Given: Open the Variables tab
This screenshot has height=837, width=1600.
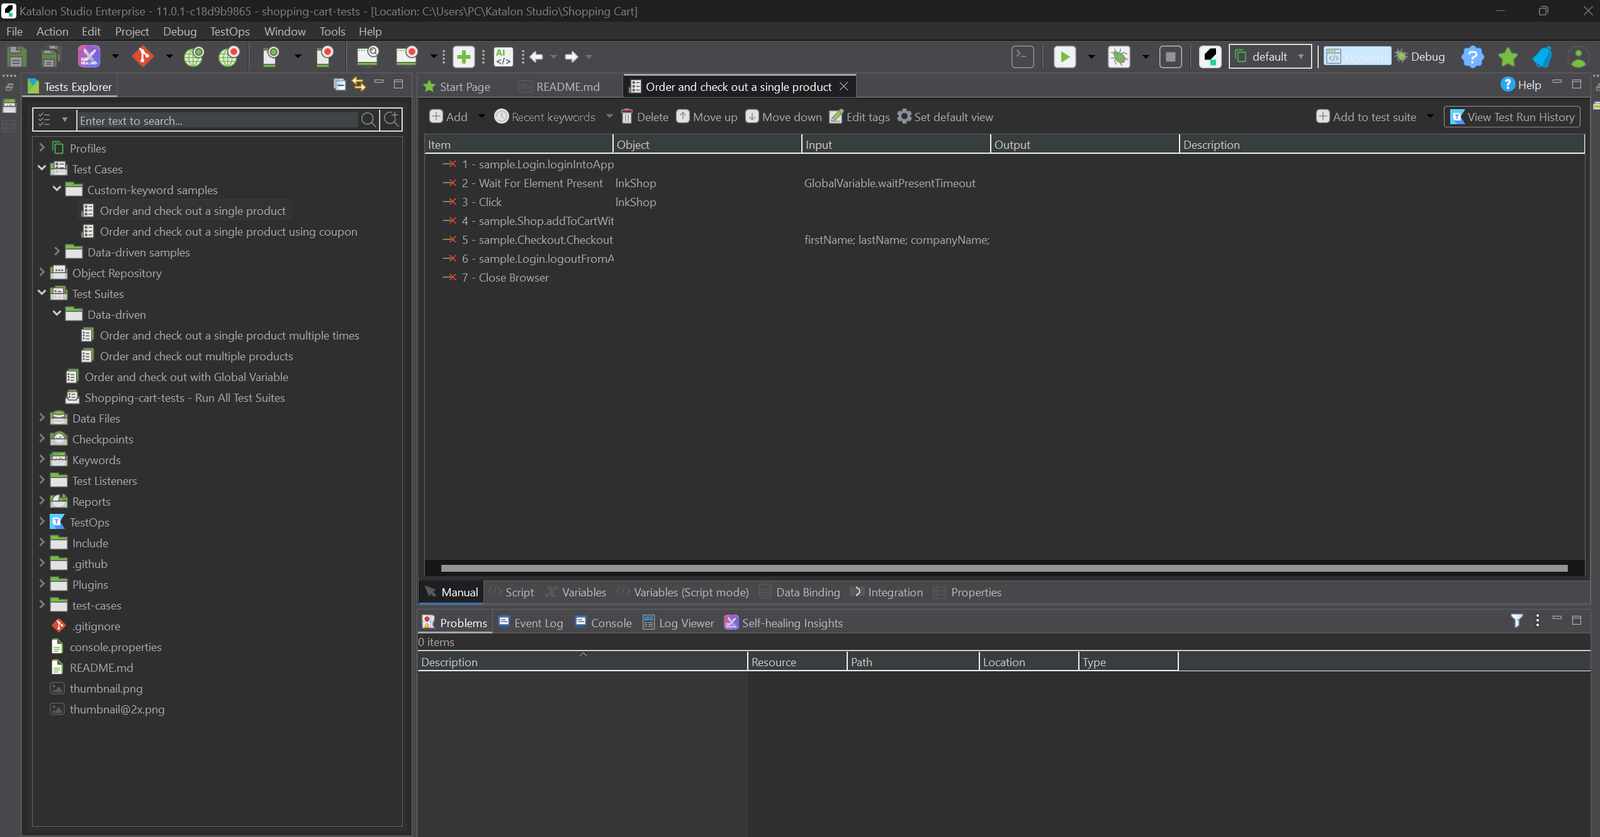Looking at the screenshot, I should [x=576, y=592].
